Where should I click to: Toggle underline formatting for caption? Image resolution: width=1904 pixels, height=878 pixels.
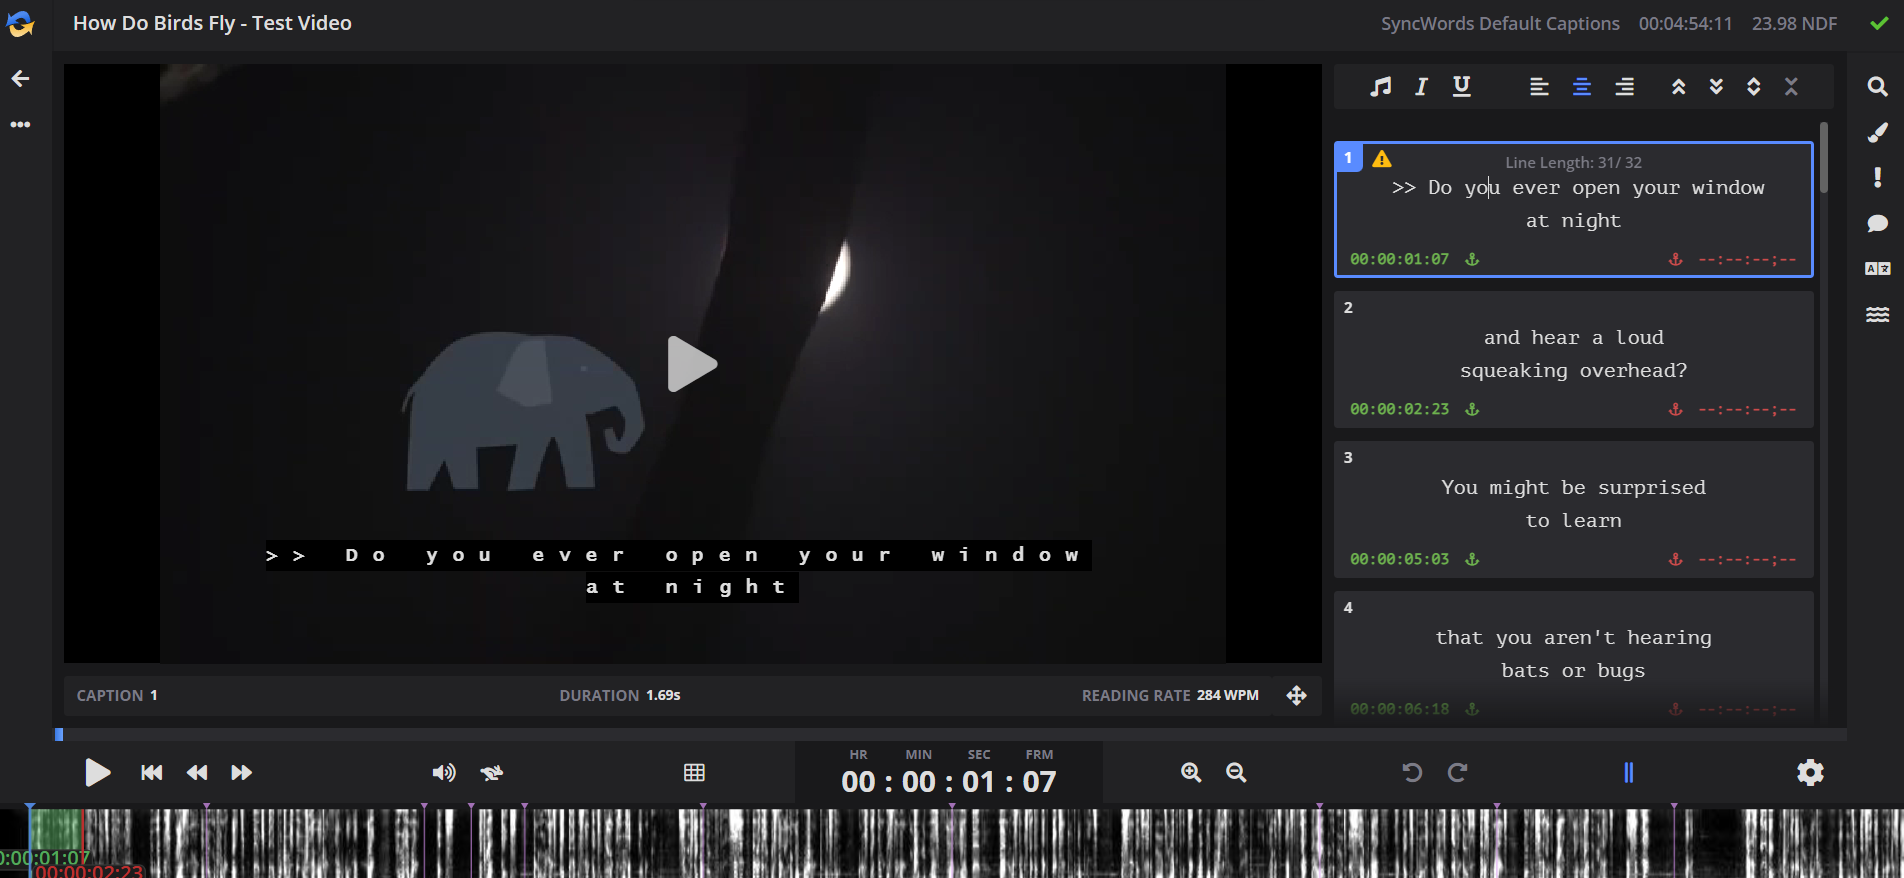[x=1461, y=87]
